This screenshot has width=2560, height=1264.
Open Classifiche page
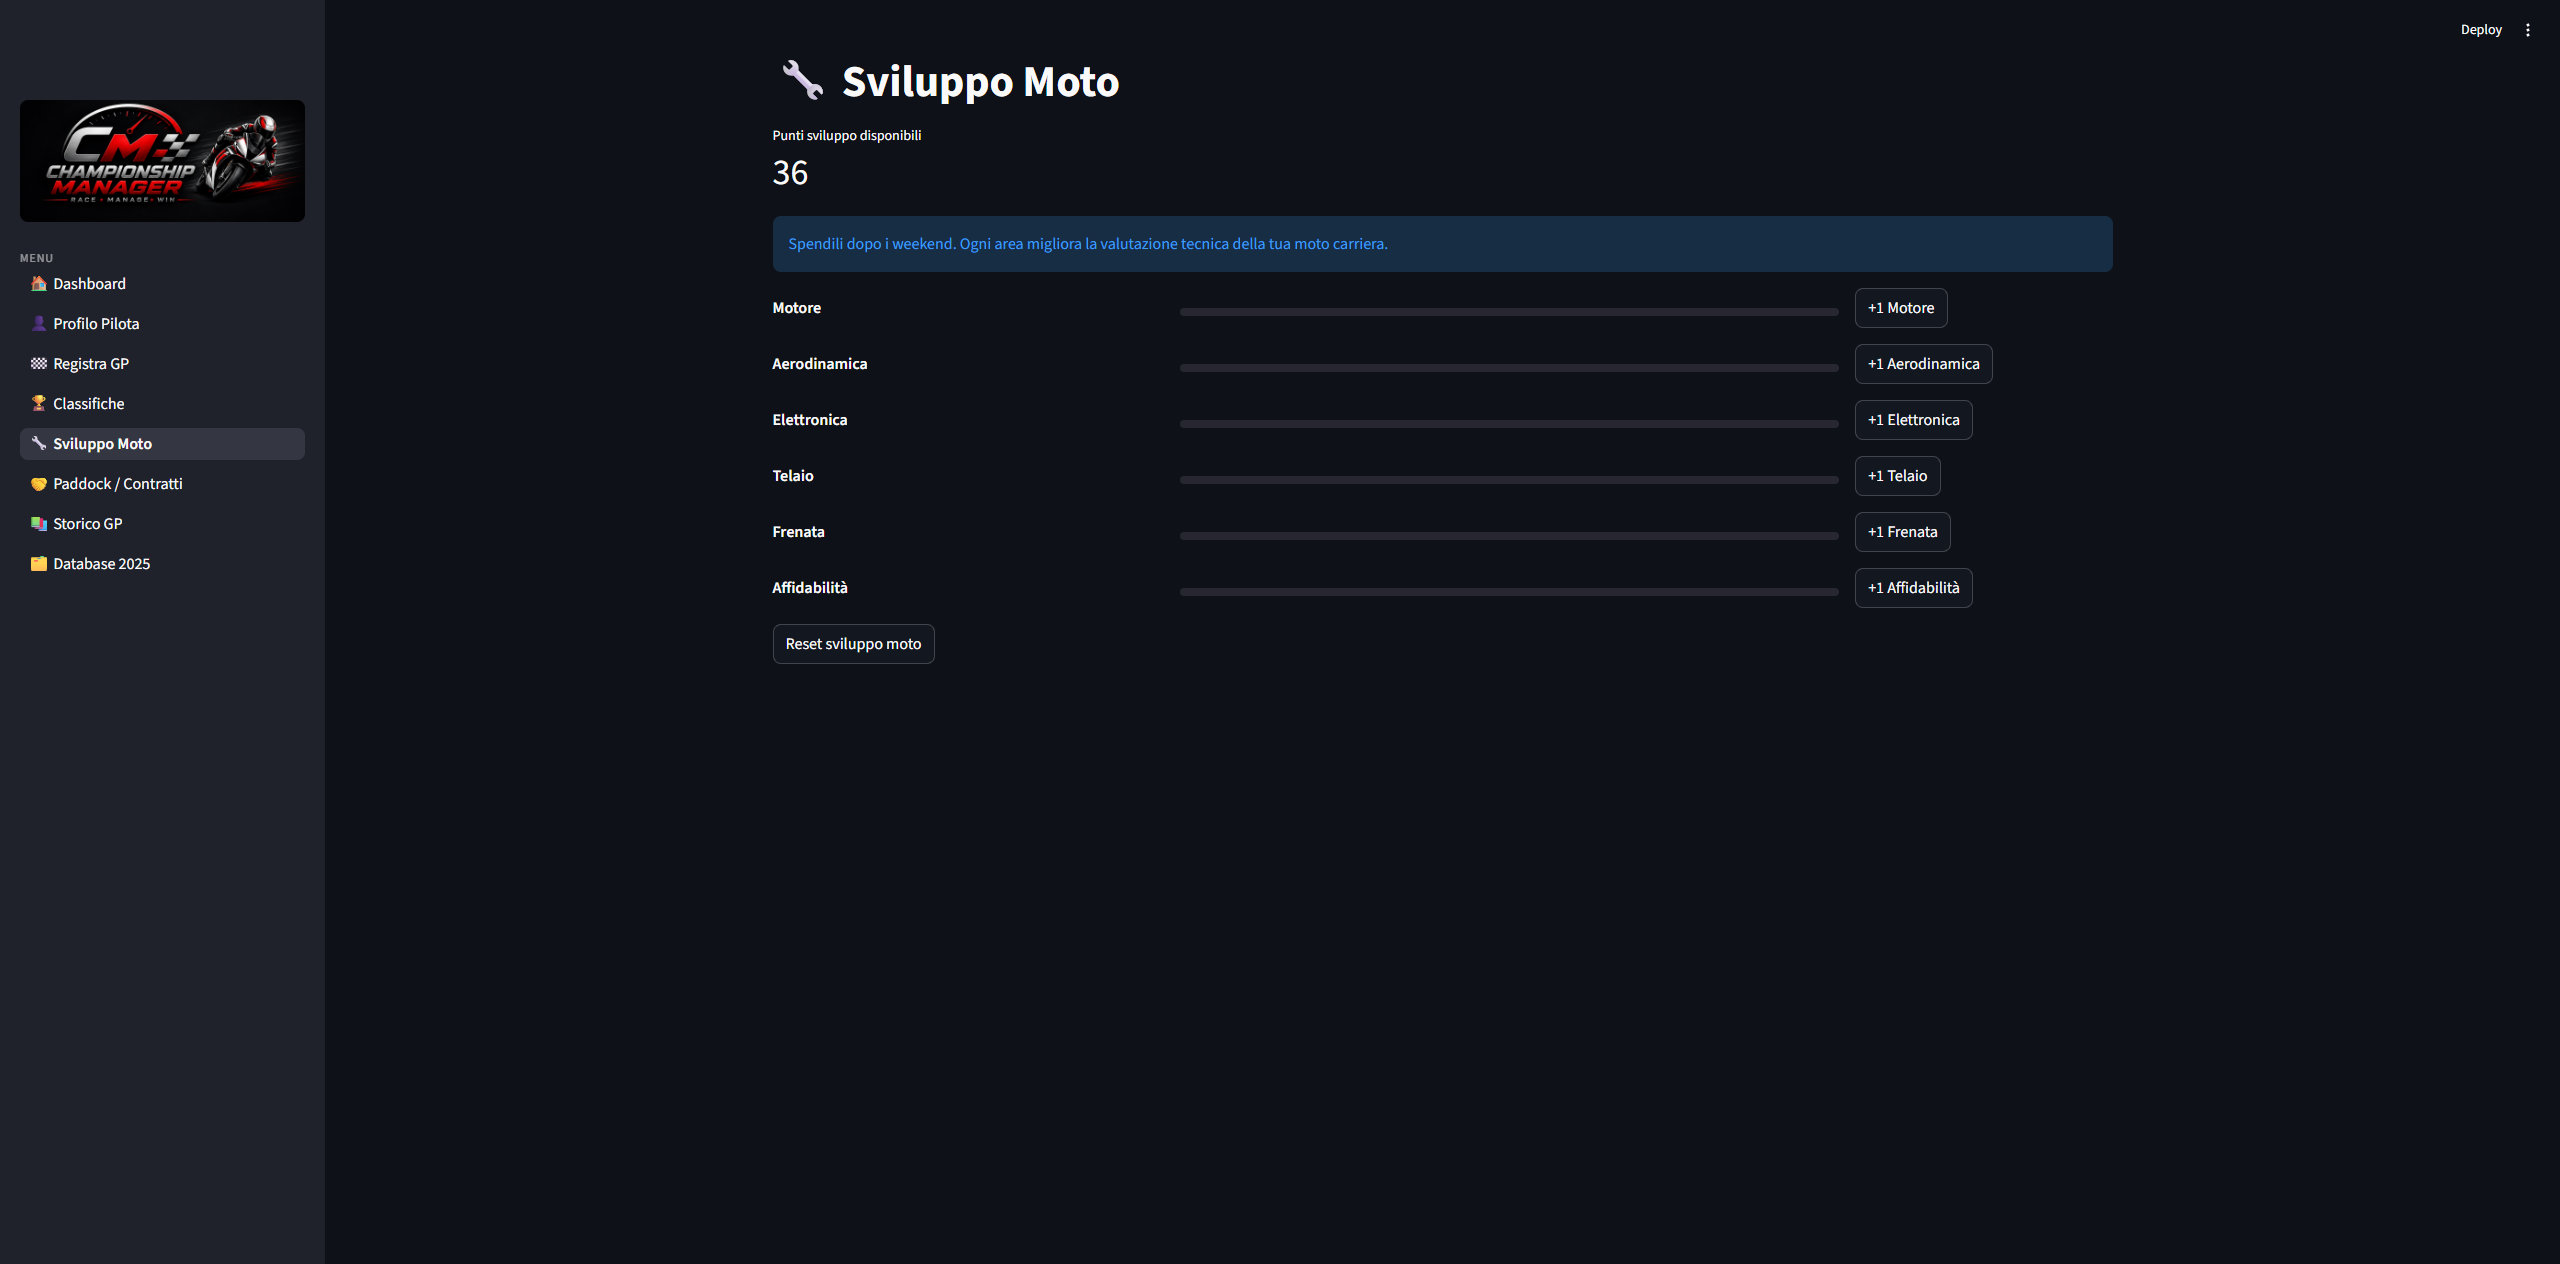[x=162, y=404]
